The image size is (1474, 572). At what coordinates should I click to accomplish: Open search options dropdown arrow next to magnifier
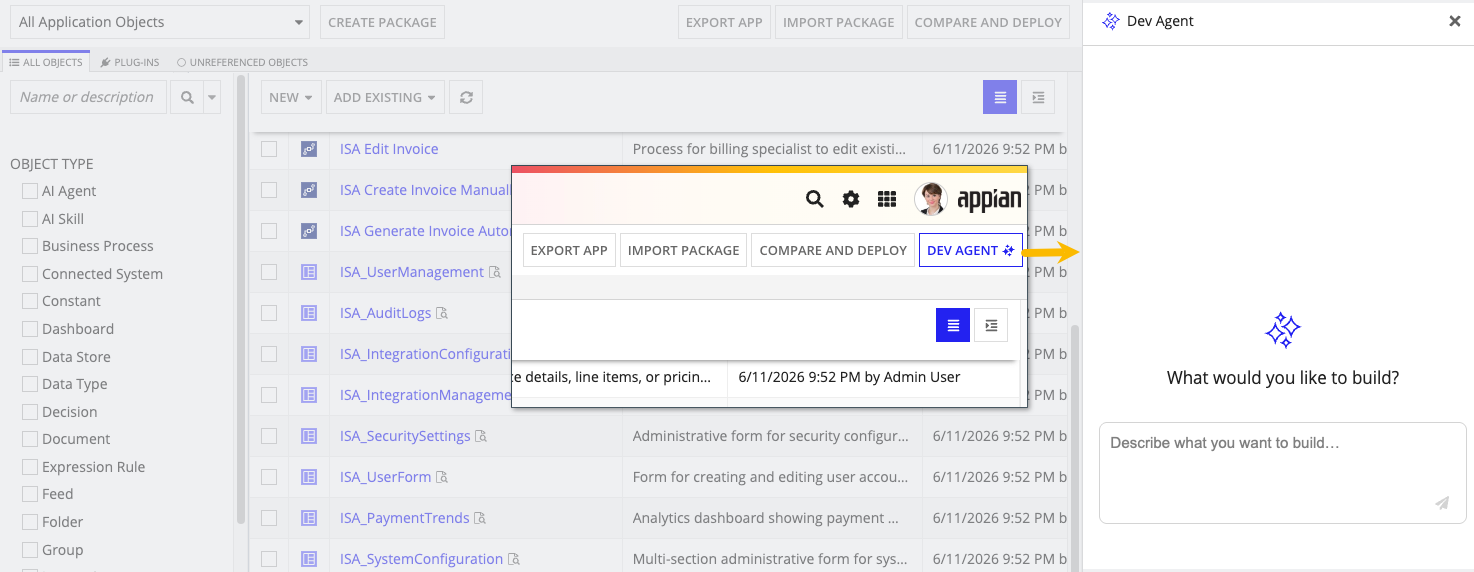pyautogui.click(x=211, y=97)
